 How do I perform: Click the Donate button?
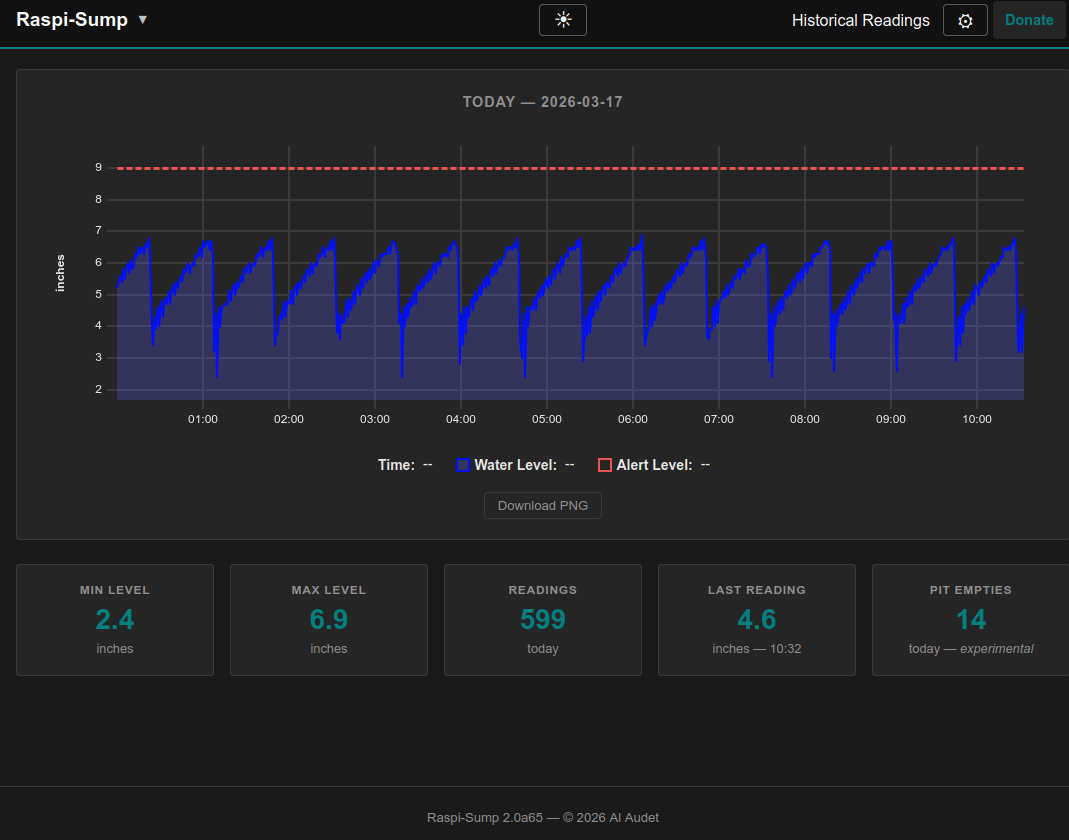pyautogui.click(x=1029, y=19)
